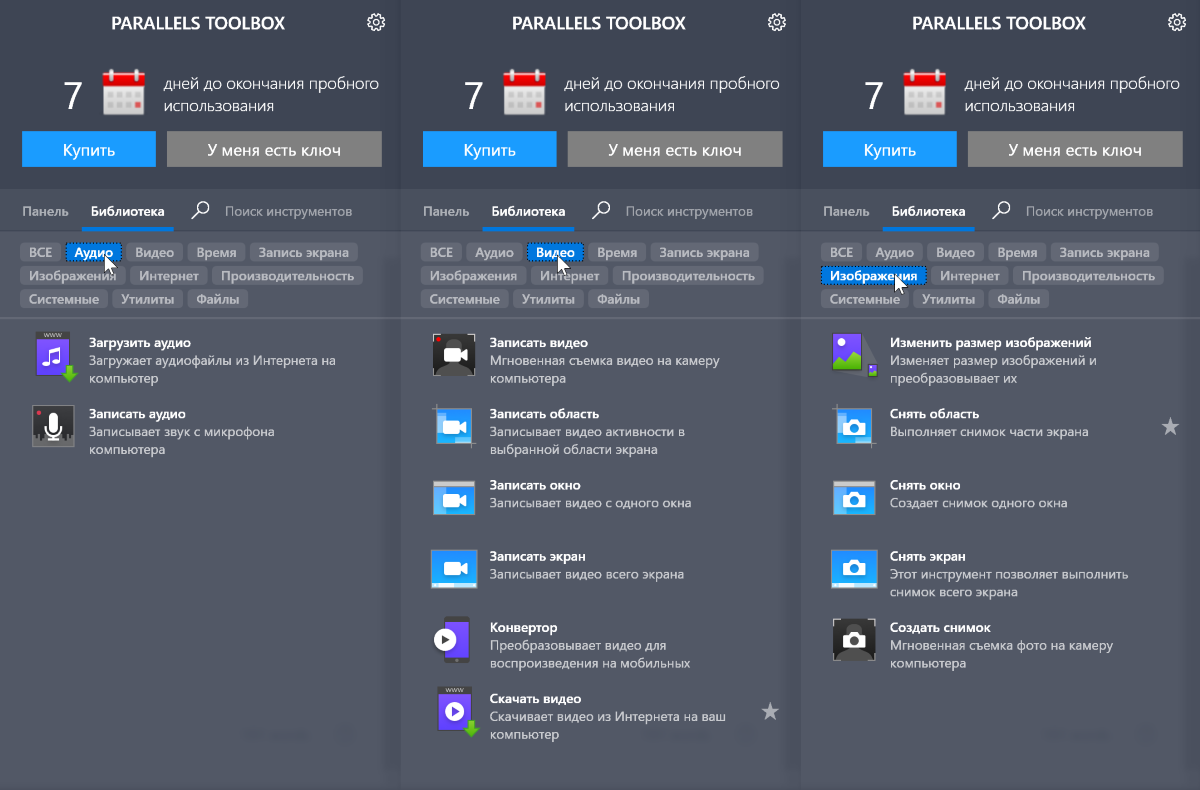Open the Записать окно tool icon
This screenshot has width=1200, height=790.
tap(453, 497)
